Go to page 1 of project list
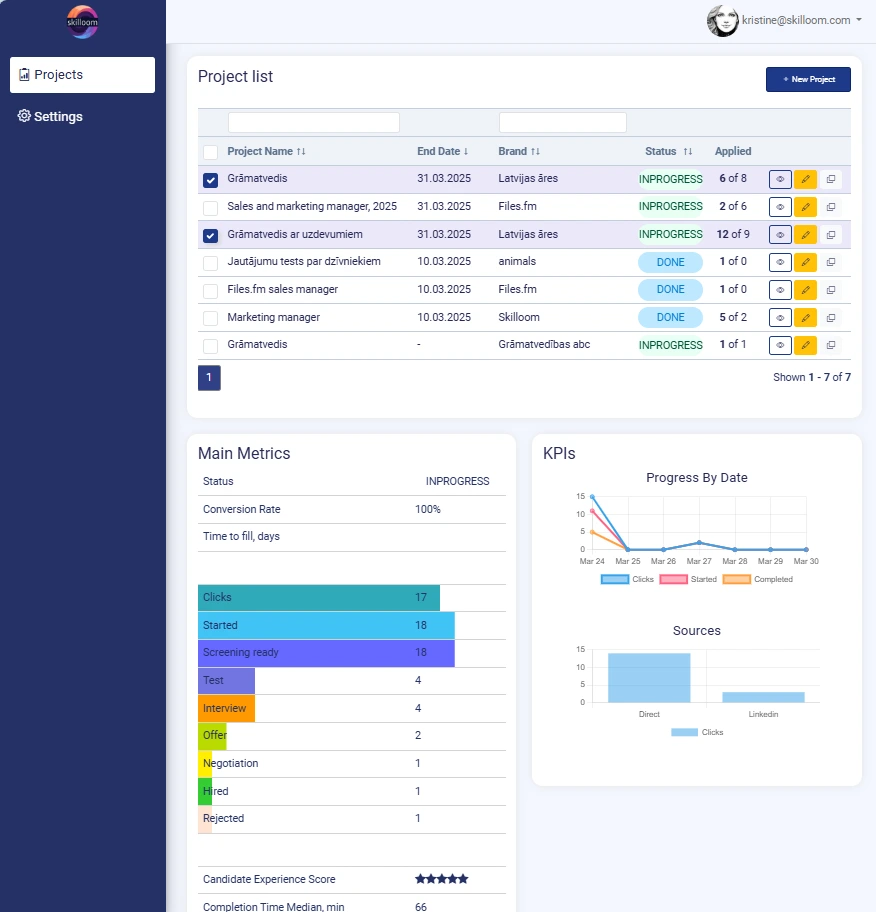This screenshot has width=876, height=912. coord(209,378)
